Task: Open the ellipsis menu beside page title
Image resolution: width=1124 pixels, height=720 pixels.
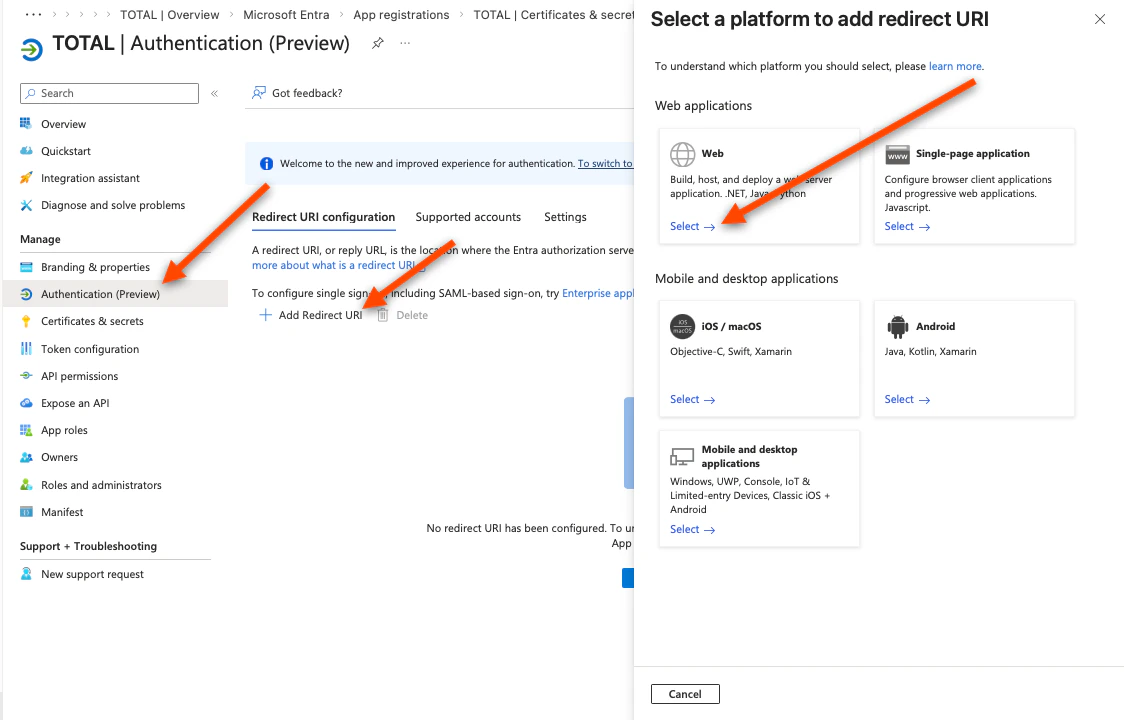Action: tap(405, 43)
